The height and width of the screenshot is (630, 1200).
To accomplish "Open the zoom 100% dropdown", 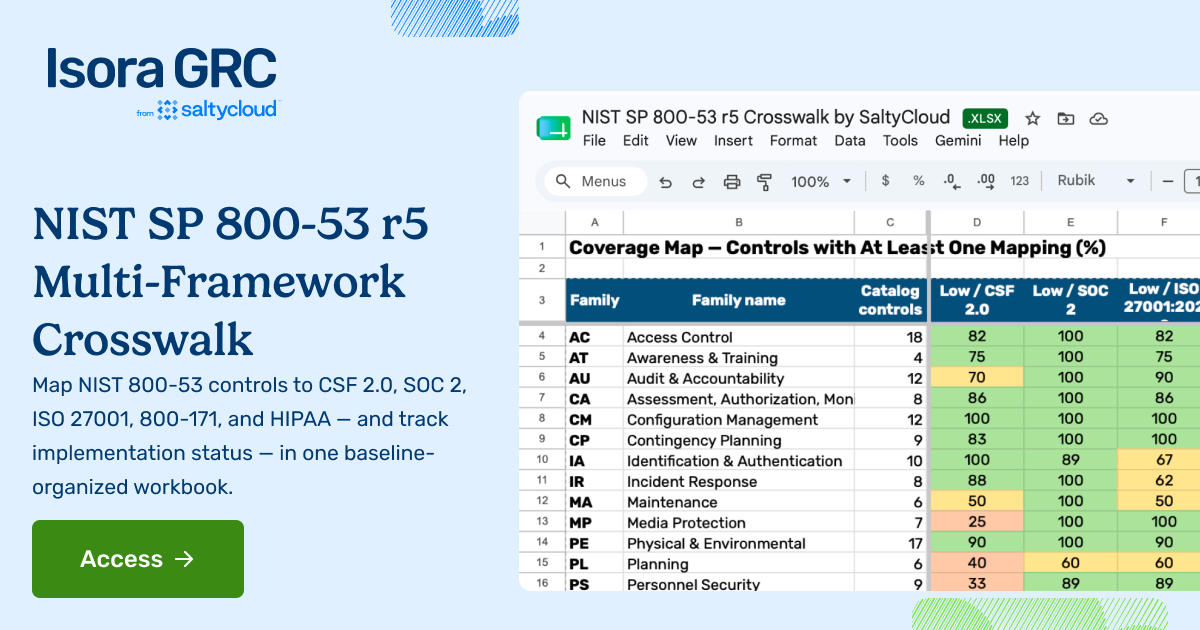I will (821, 182).
